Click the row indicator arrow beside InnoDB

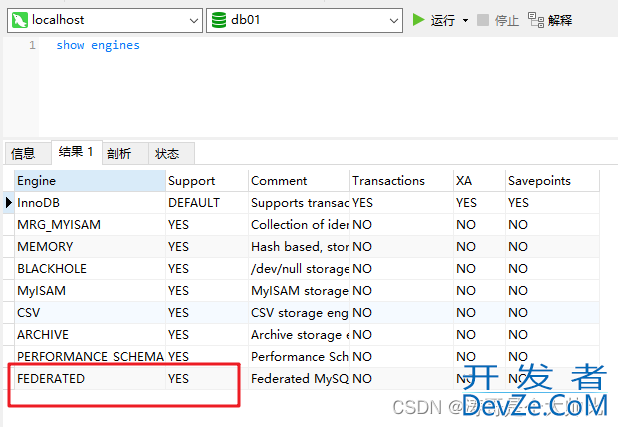coord(9,203)
